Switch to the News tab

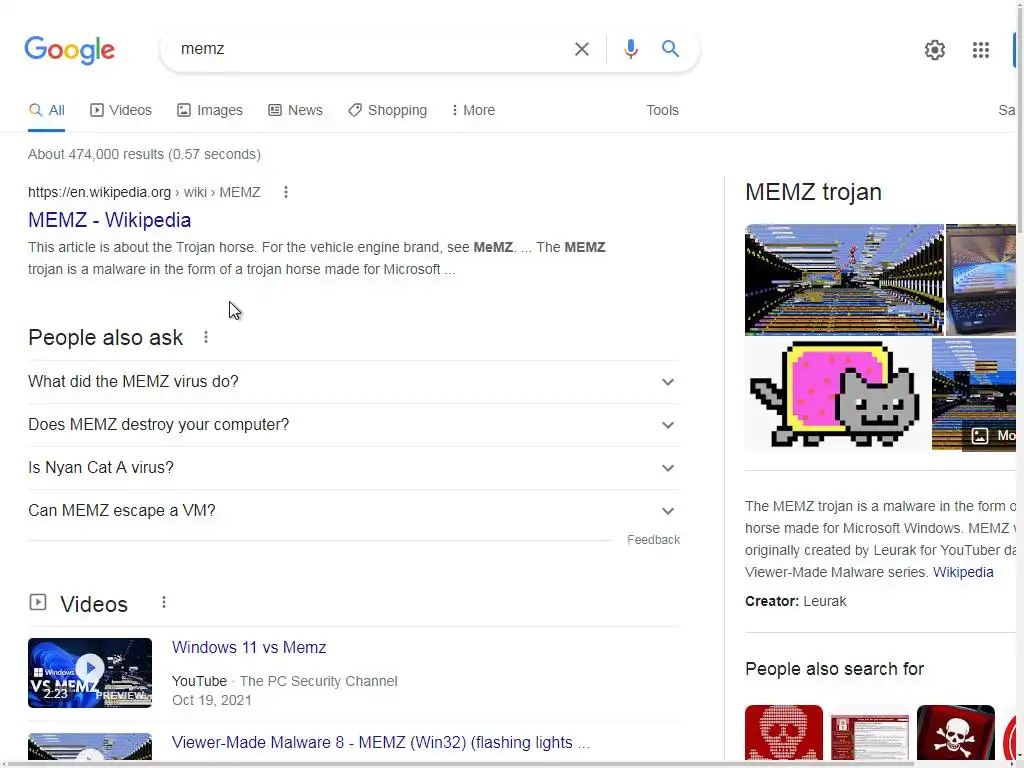click(x=295, y=110)
